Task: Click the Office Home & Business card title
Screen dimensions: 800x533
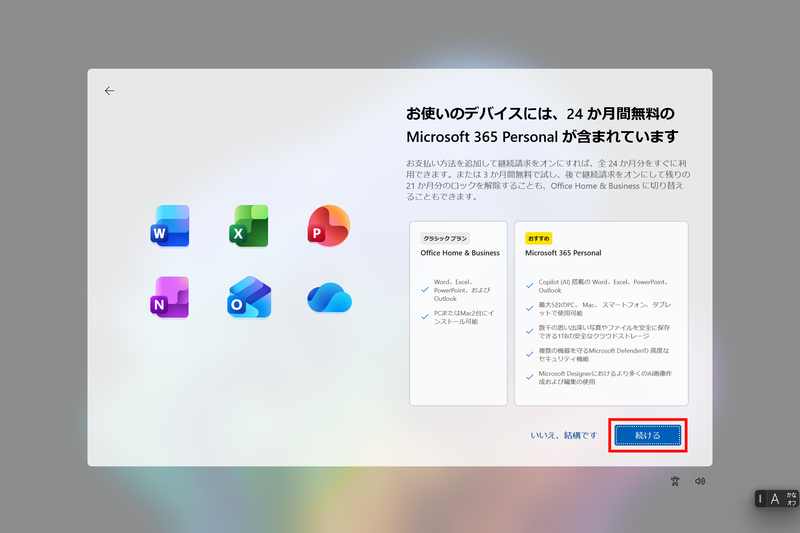Action: 460,252
